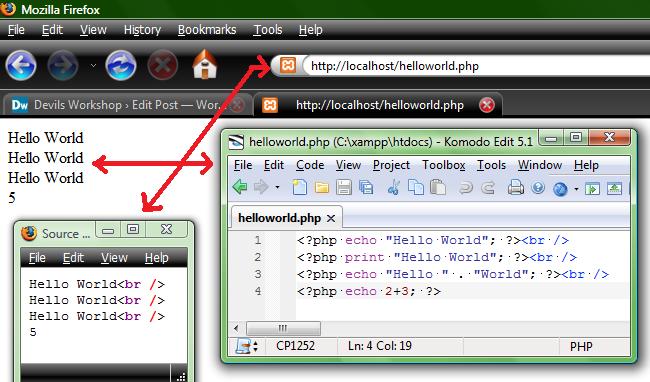
Task: Create a new file in Komodo toolbar
Action: 299,188
